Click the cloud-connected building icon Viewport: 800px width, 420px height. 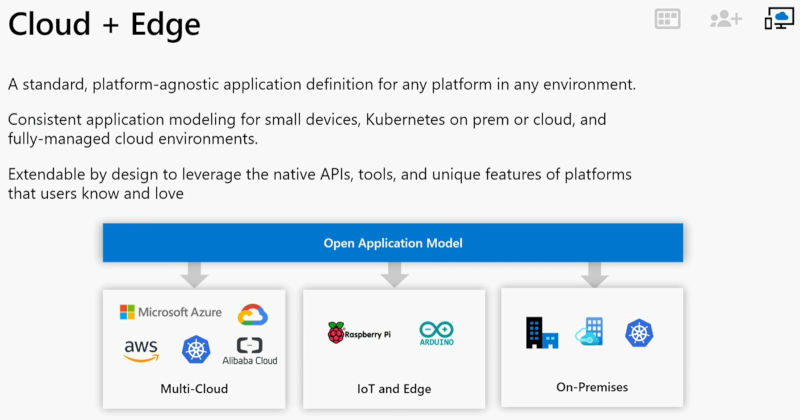click(x=589, y=332)
